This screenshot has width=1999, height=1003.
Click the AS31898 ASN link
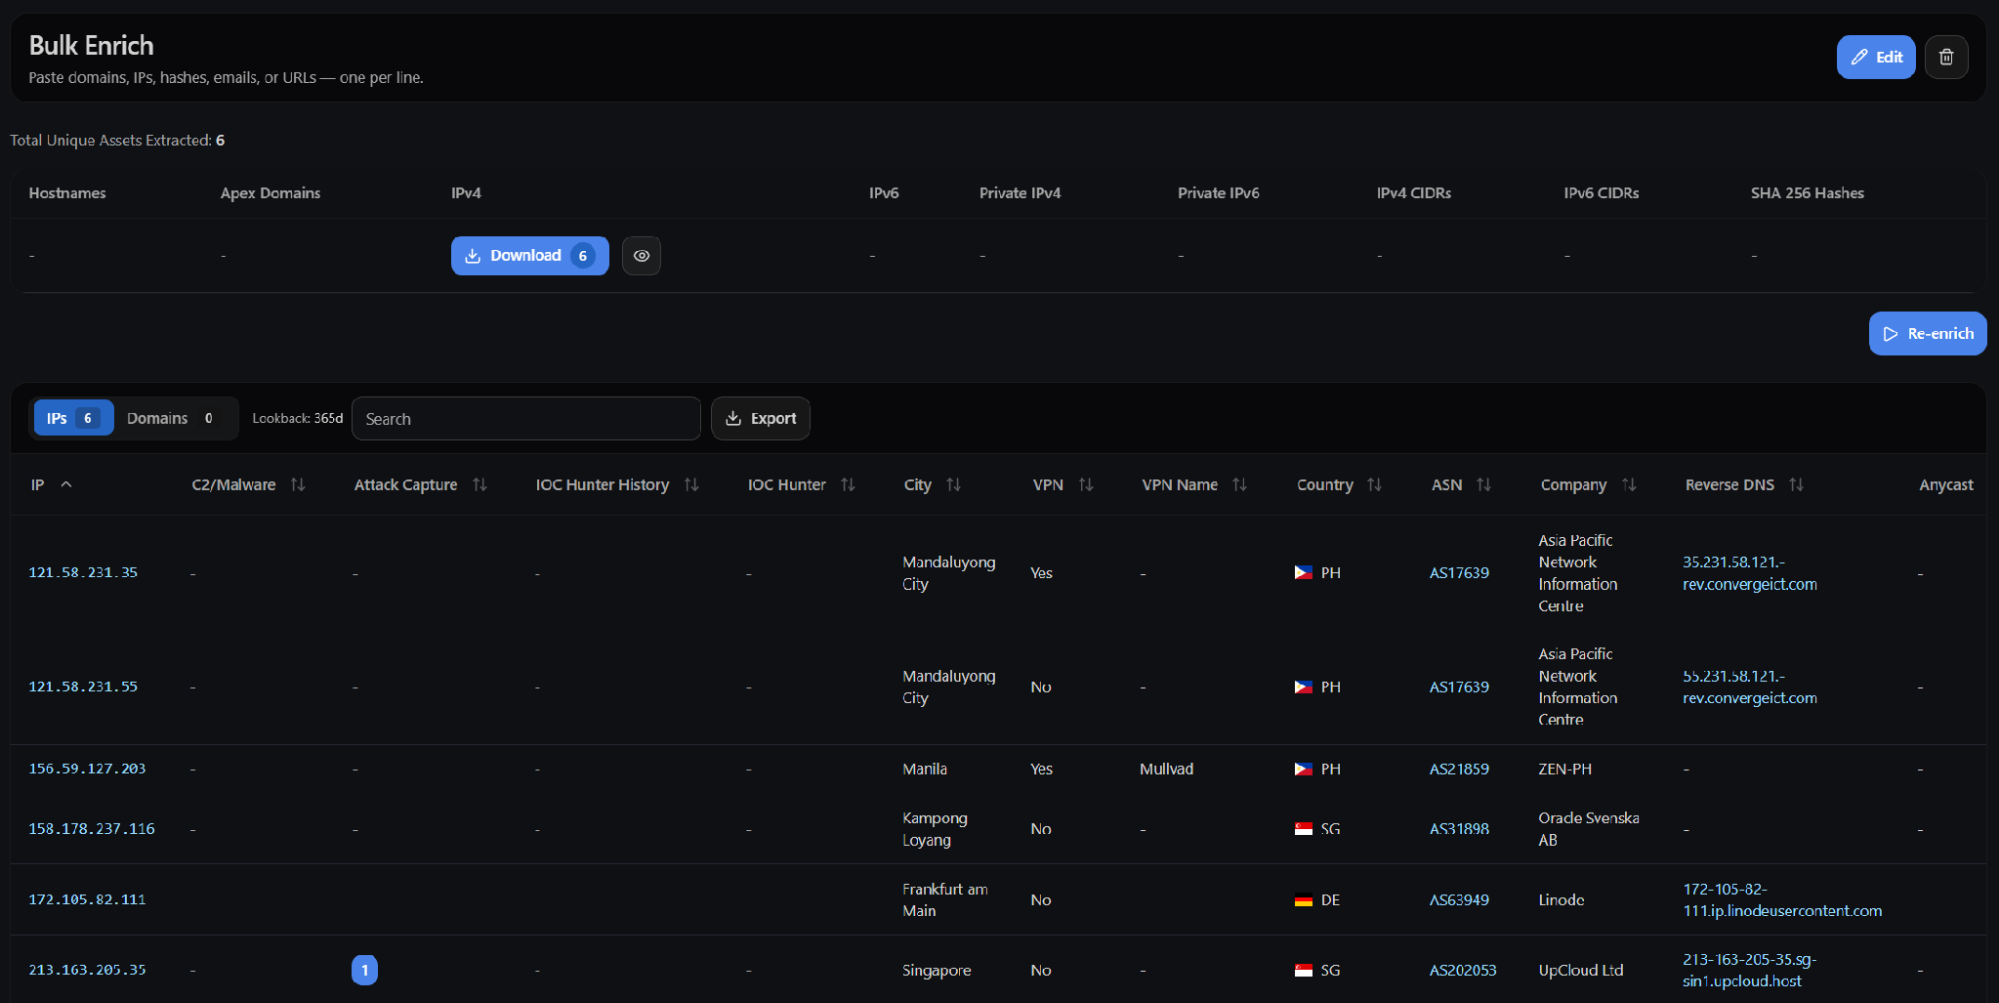(x=1459, y=829)
